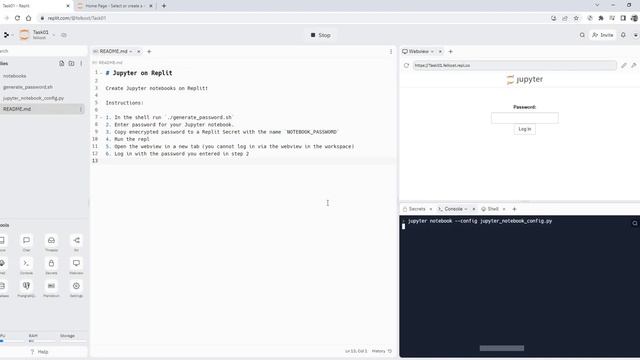Click the Jupyter Password input field
Image resolution: width=640 pixels, height=360 pixels.
pos(524,118)
